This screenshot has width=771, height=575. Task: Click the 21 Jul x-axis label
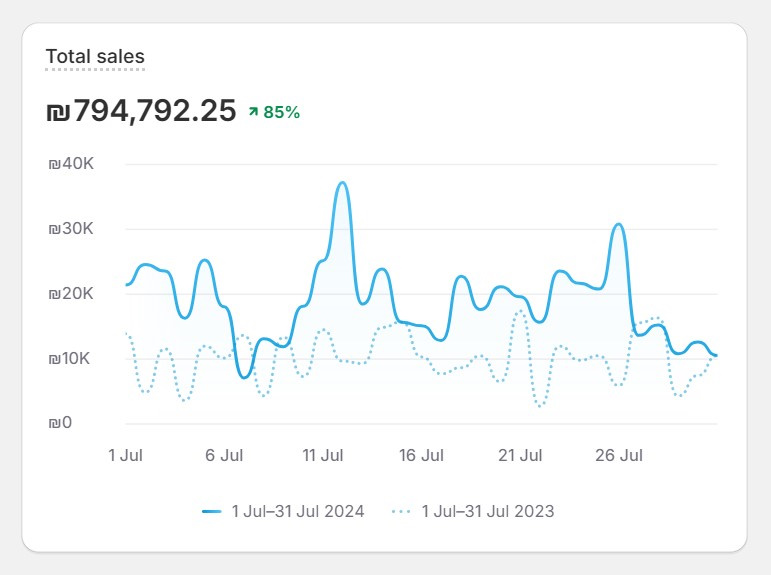520,456
